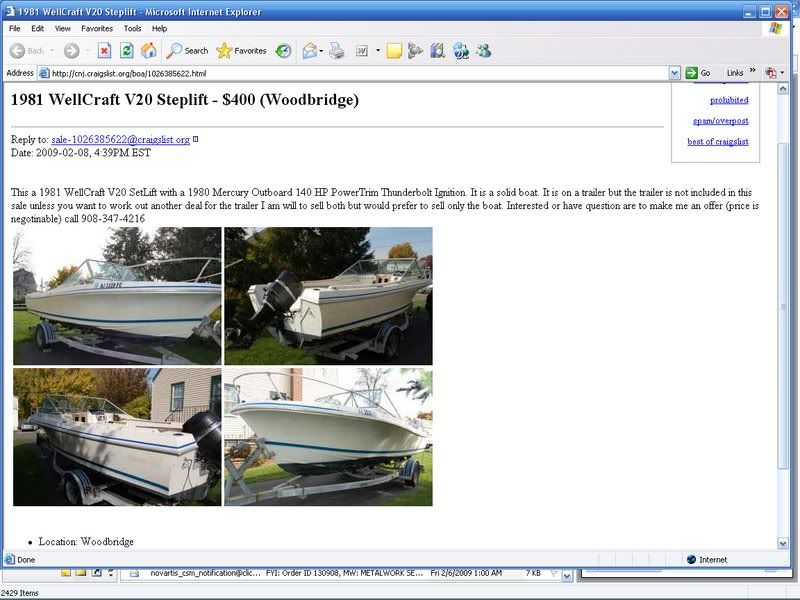This screenshot has height=600, width=800.
Task: Open the File menu
Action: point(15,29)
